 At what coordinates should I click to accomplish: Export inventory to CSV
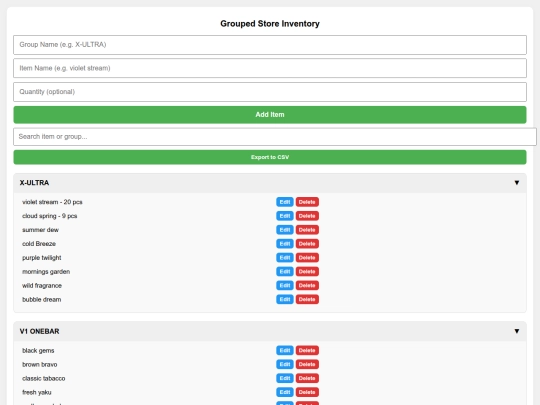[270, 157]
